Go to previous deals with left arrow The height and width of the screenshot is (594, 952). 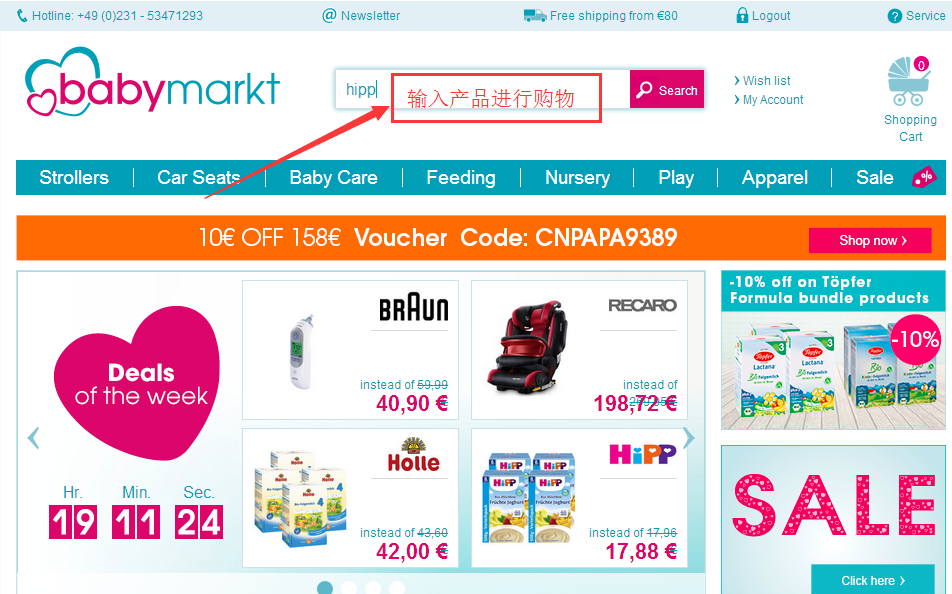33,437
